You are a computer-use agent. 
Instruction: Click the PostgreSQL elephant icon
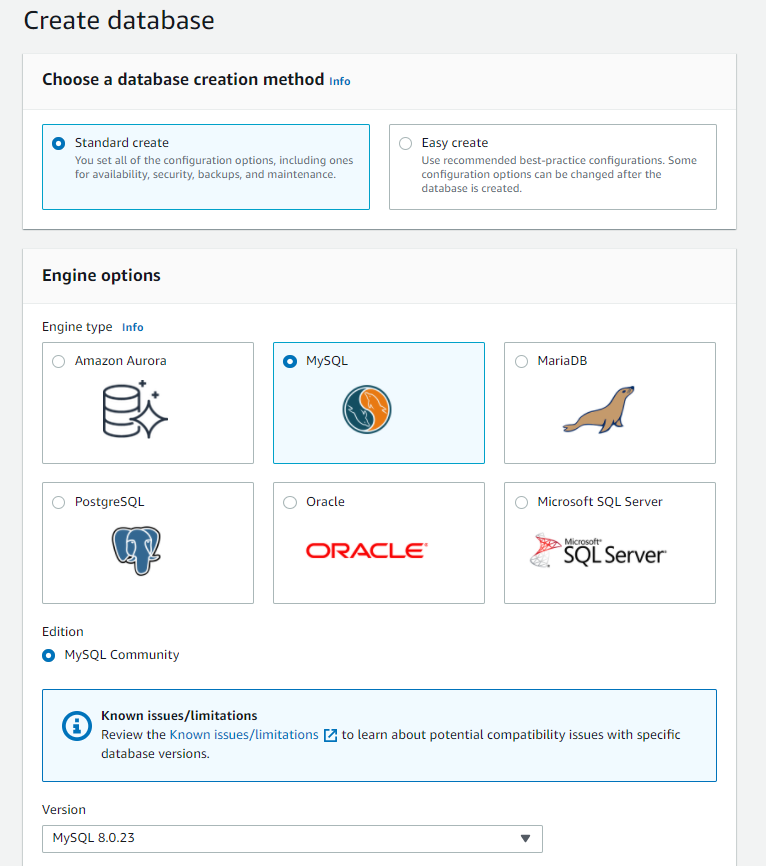pyautogui.click(x=137, y=550)
